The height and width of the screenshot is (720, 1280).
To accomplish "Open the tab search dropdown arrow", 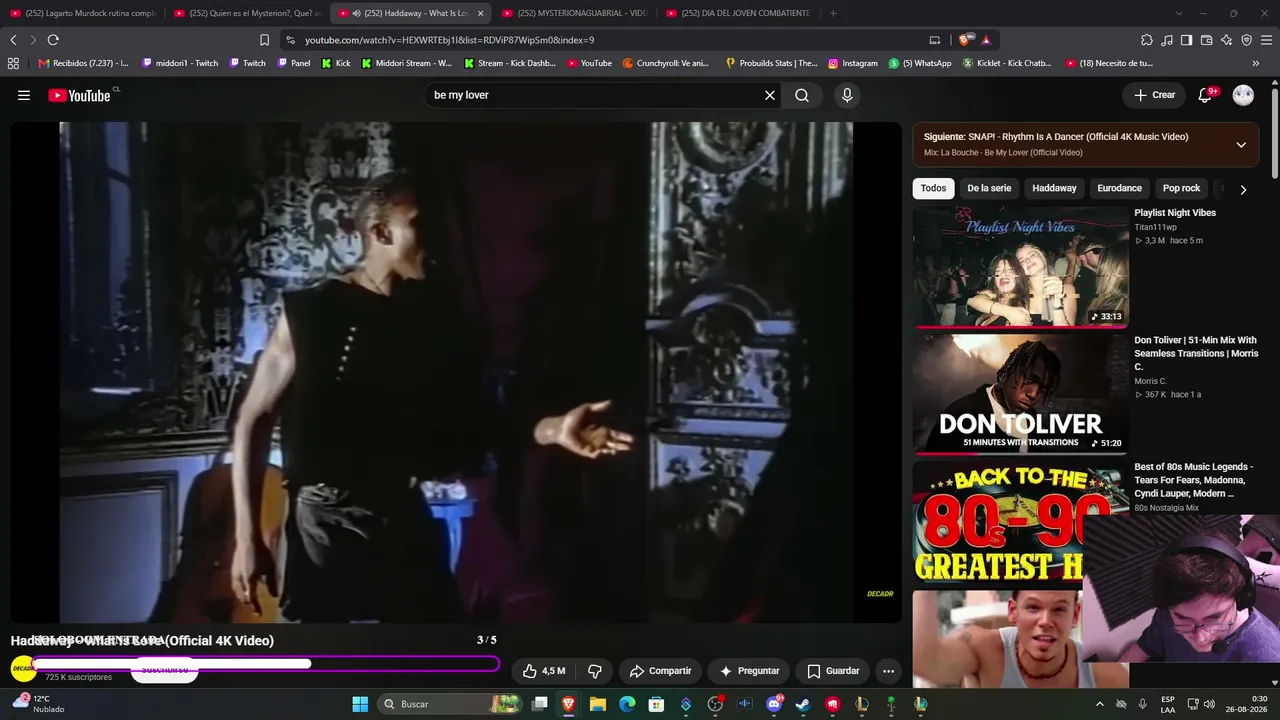I will pyautogui.click(x=1179, y=13).
